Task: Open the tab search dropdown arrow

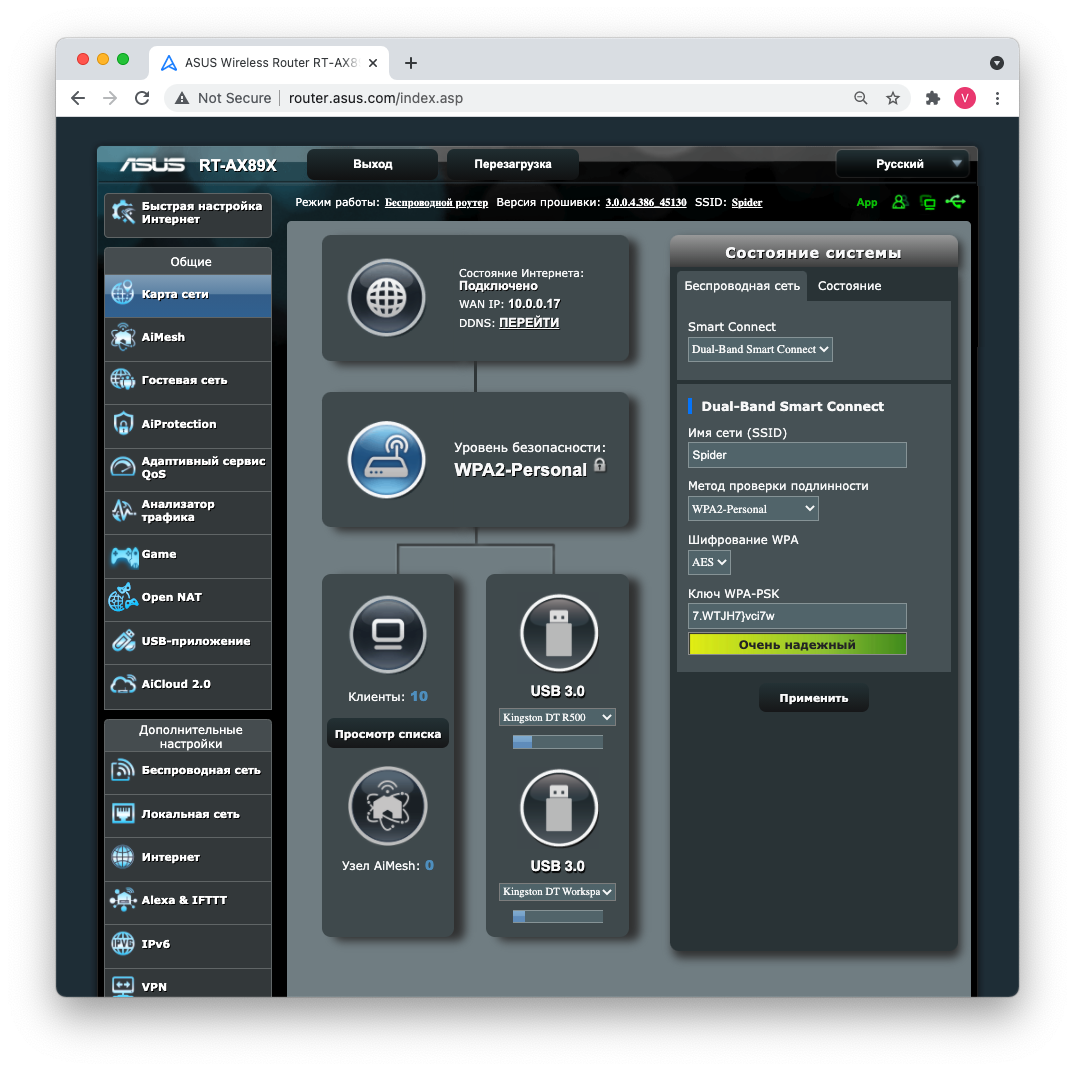Action: [997, 63]
